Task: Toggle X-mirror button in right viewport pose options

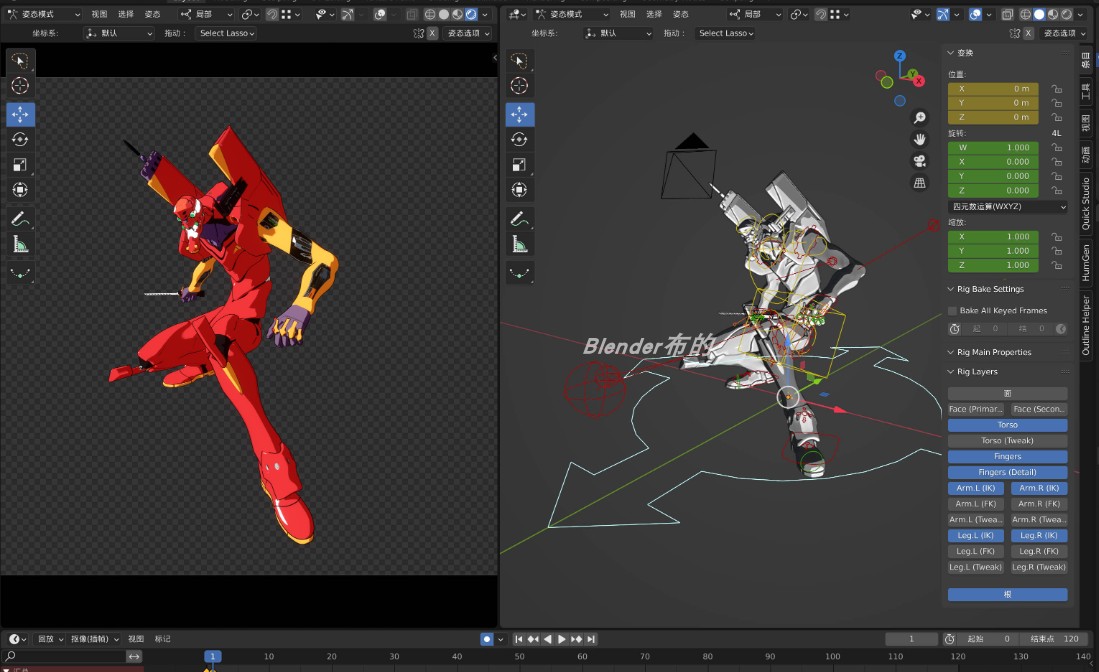Action: (1028, 33)
